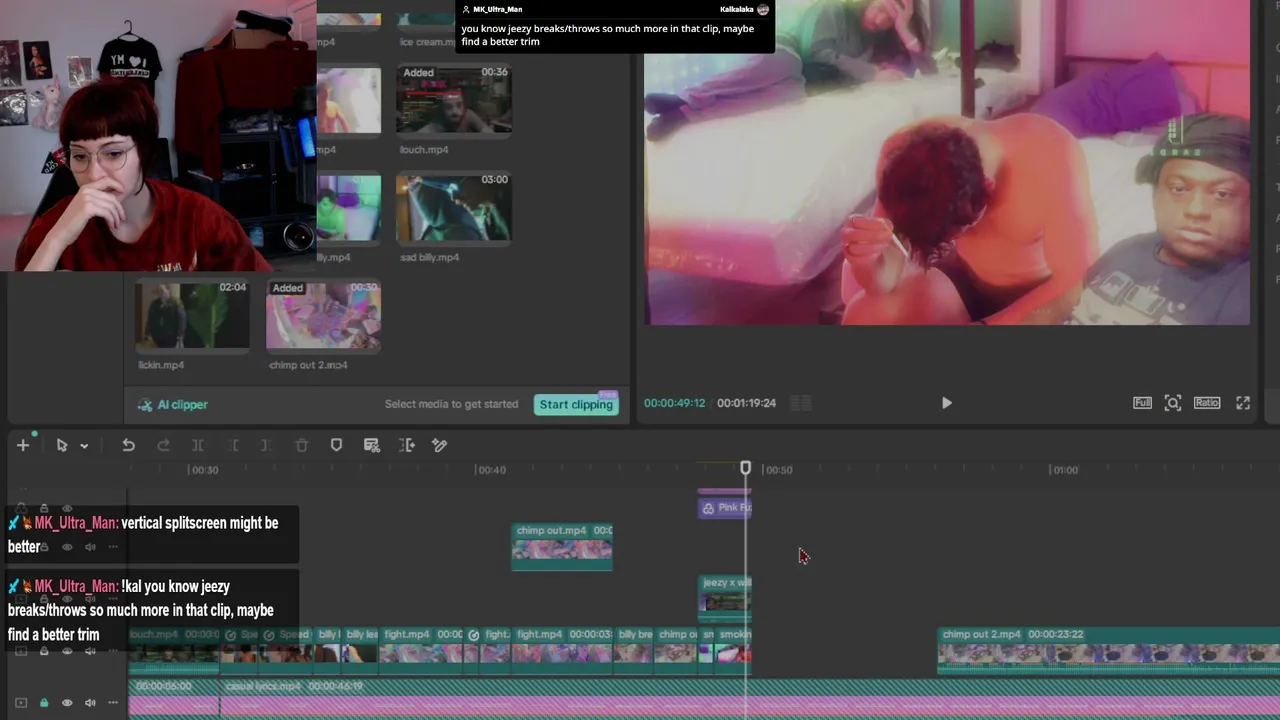
Task: Open the Ratio setting for the preview
Action: (1207, 403)
